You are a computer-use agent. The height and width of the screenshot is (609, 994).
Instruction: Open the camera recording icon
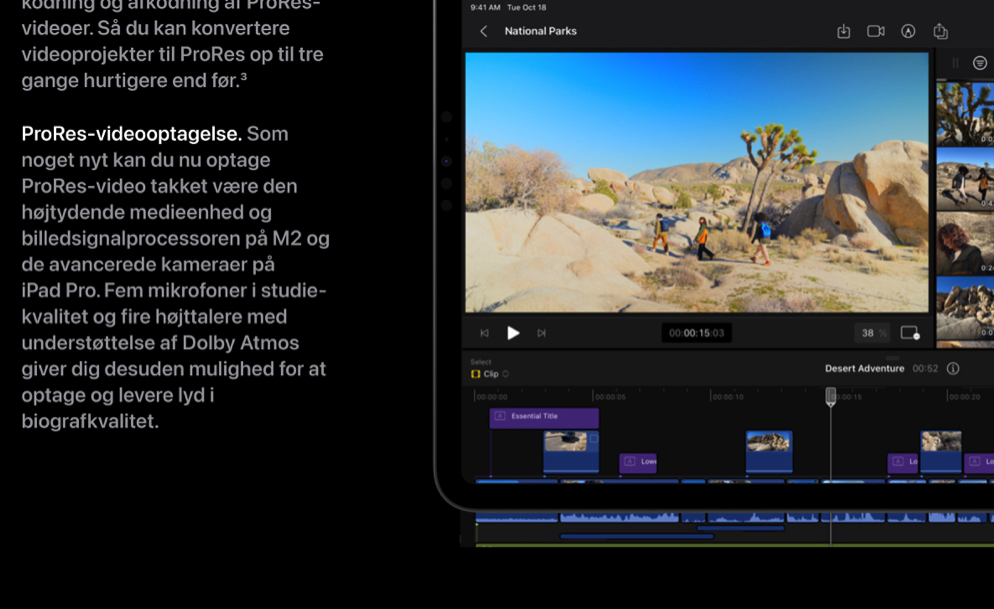click(x=875, y=31)
